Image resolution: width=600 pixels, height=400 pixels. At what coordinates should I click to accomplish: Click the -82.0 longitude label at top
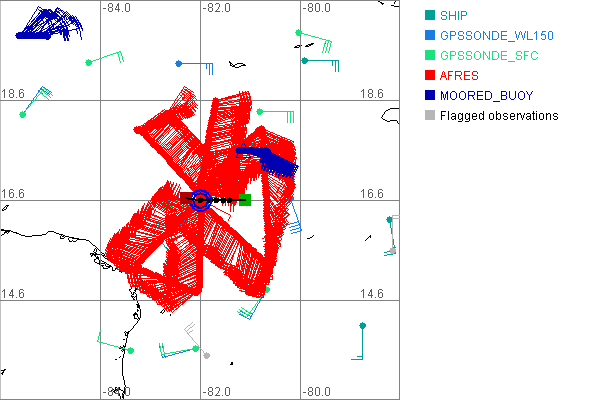[x=217, y=9]
